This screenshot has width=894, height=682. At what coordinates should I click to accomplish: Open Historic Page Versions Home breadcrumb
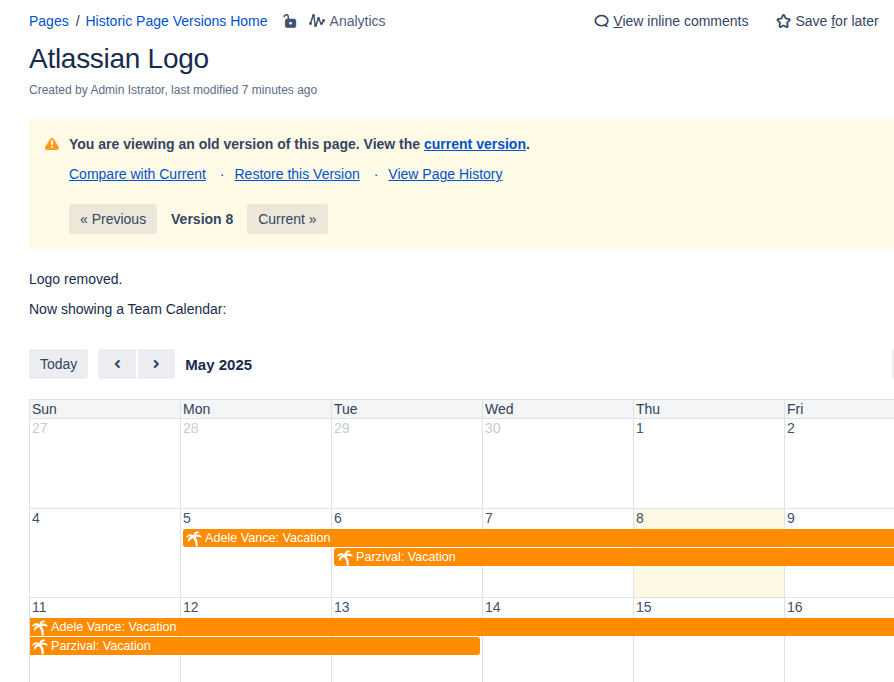tap(176, 21)
